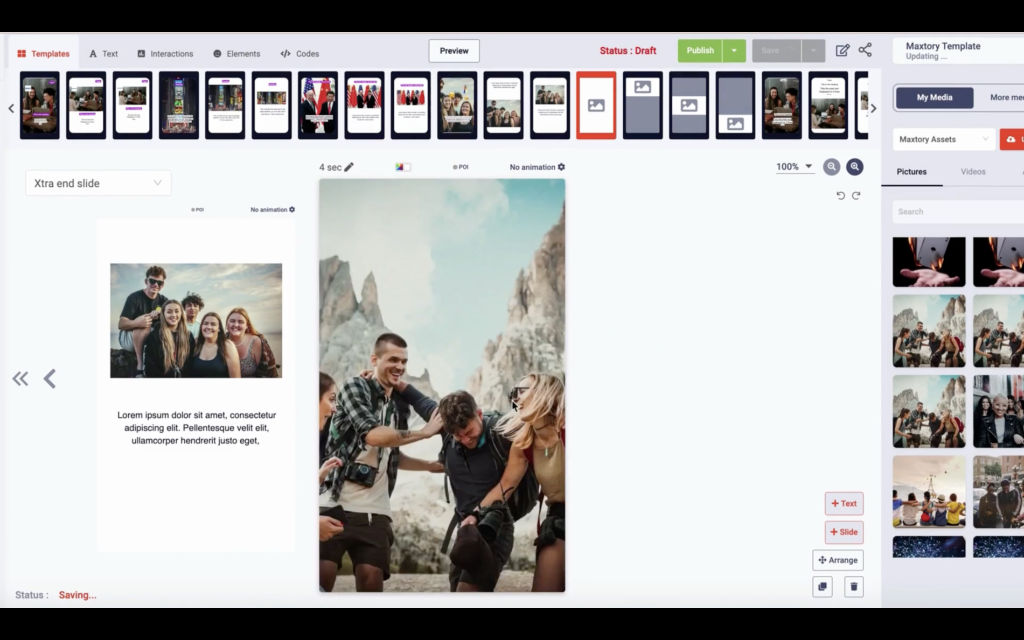The width and height of the screenshot is (1024, 640).
Task: Open the Elements tab
Action: pos(236,54)
